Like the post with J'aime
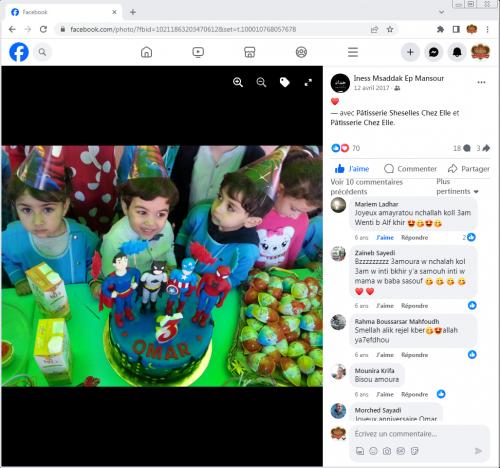500x468 pixels. pos(352,169)
